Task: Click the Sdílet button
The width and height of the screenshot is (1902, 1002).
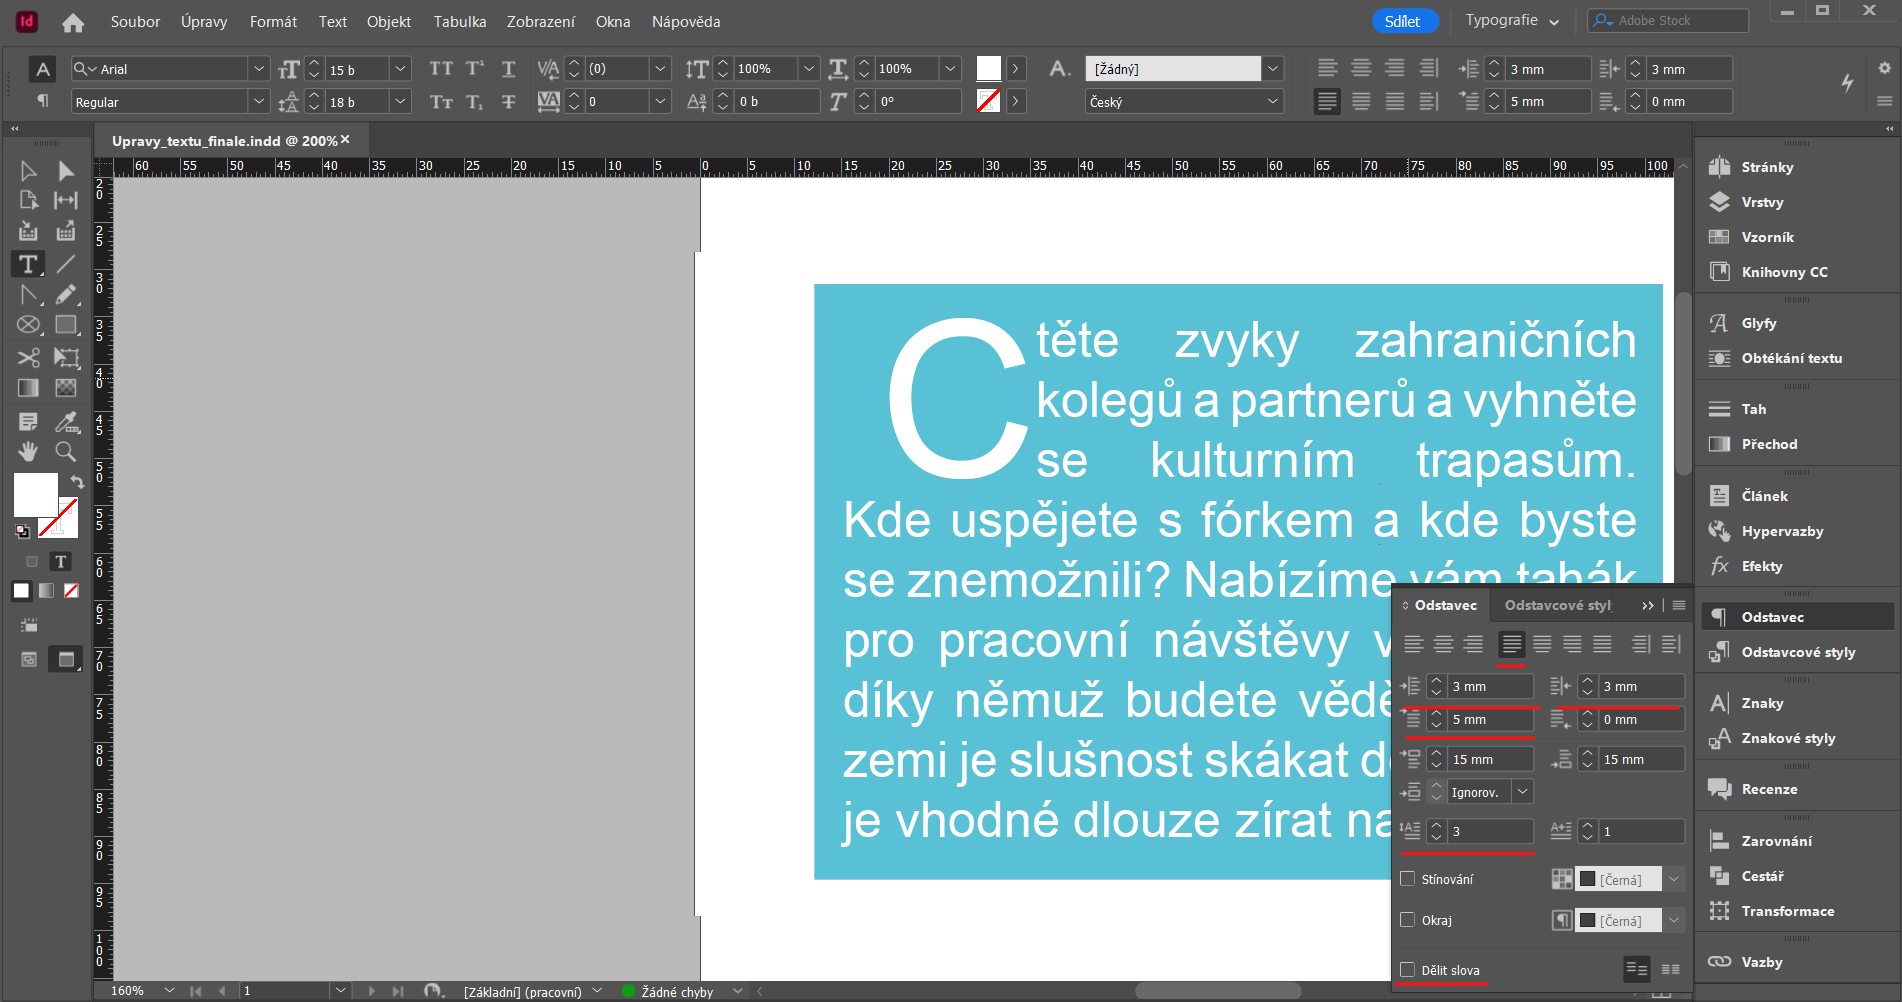Action: [x=1404, y=20]
